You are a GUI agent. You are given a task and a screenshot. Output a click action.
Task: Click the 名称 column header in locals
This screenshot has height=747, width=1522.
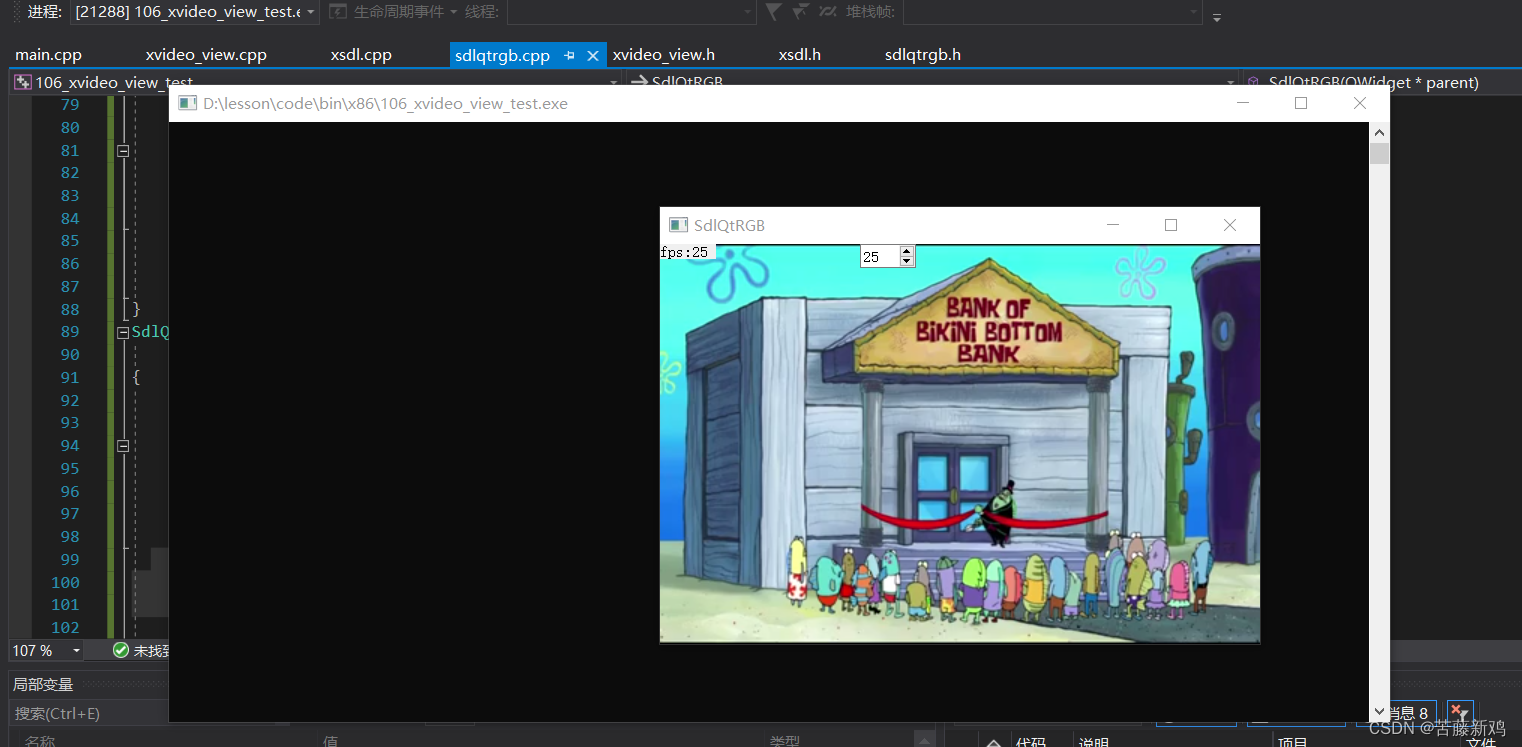(40, 741)
